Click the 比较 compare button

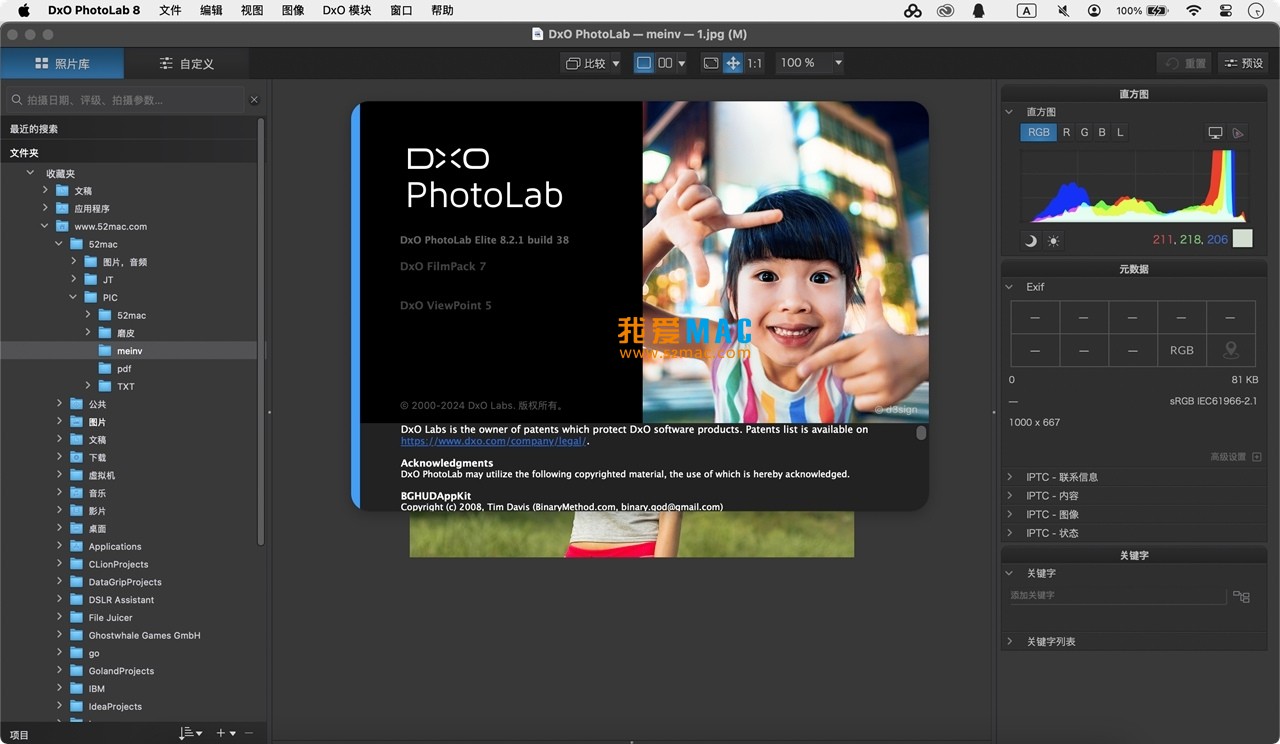coord(586,63)
